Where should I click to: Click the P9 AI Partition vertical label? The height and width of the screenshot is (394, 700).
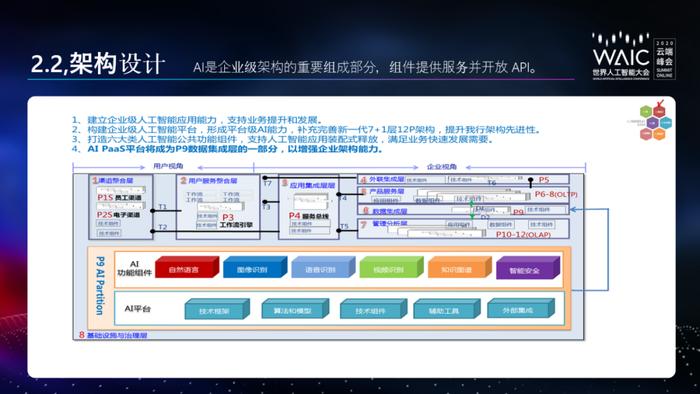pyautogui.click(x=100, y=286)
